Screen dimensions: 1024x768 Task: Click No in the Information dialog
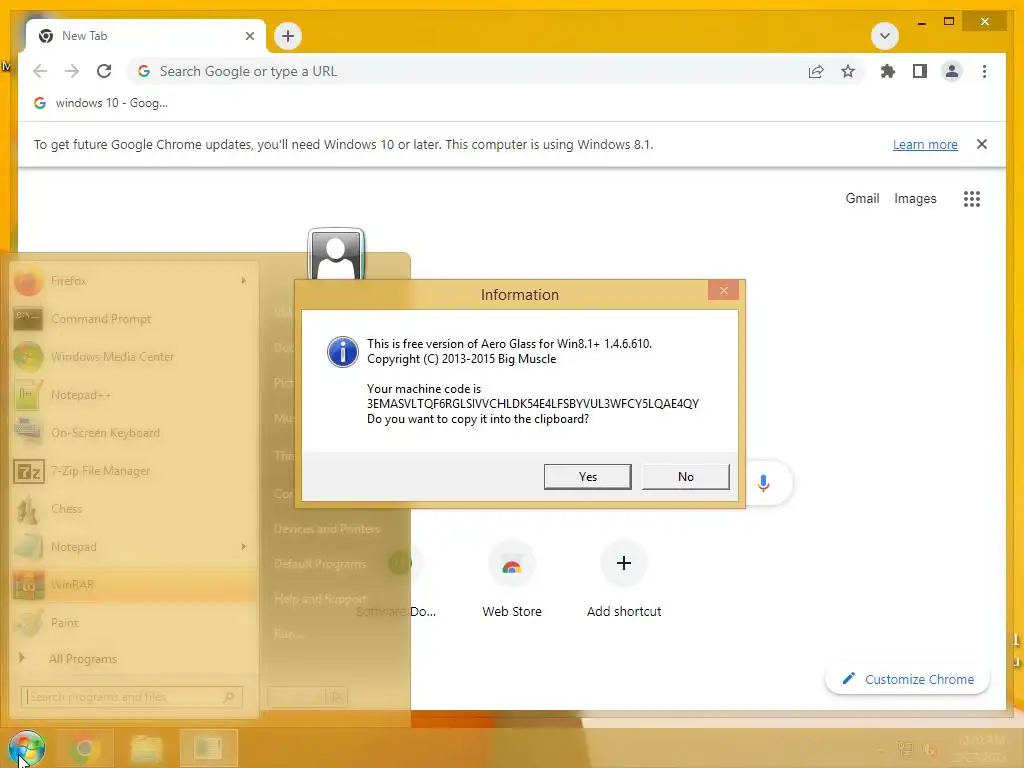685,477
